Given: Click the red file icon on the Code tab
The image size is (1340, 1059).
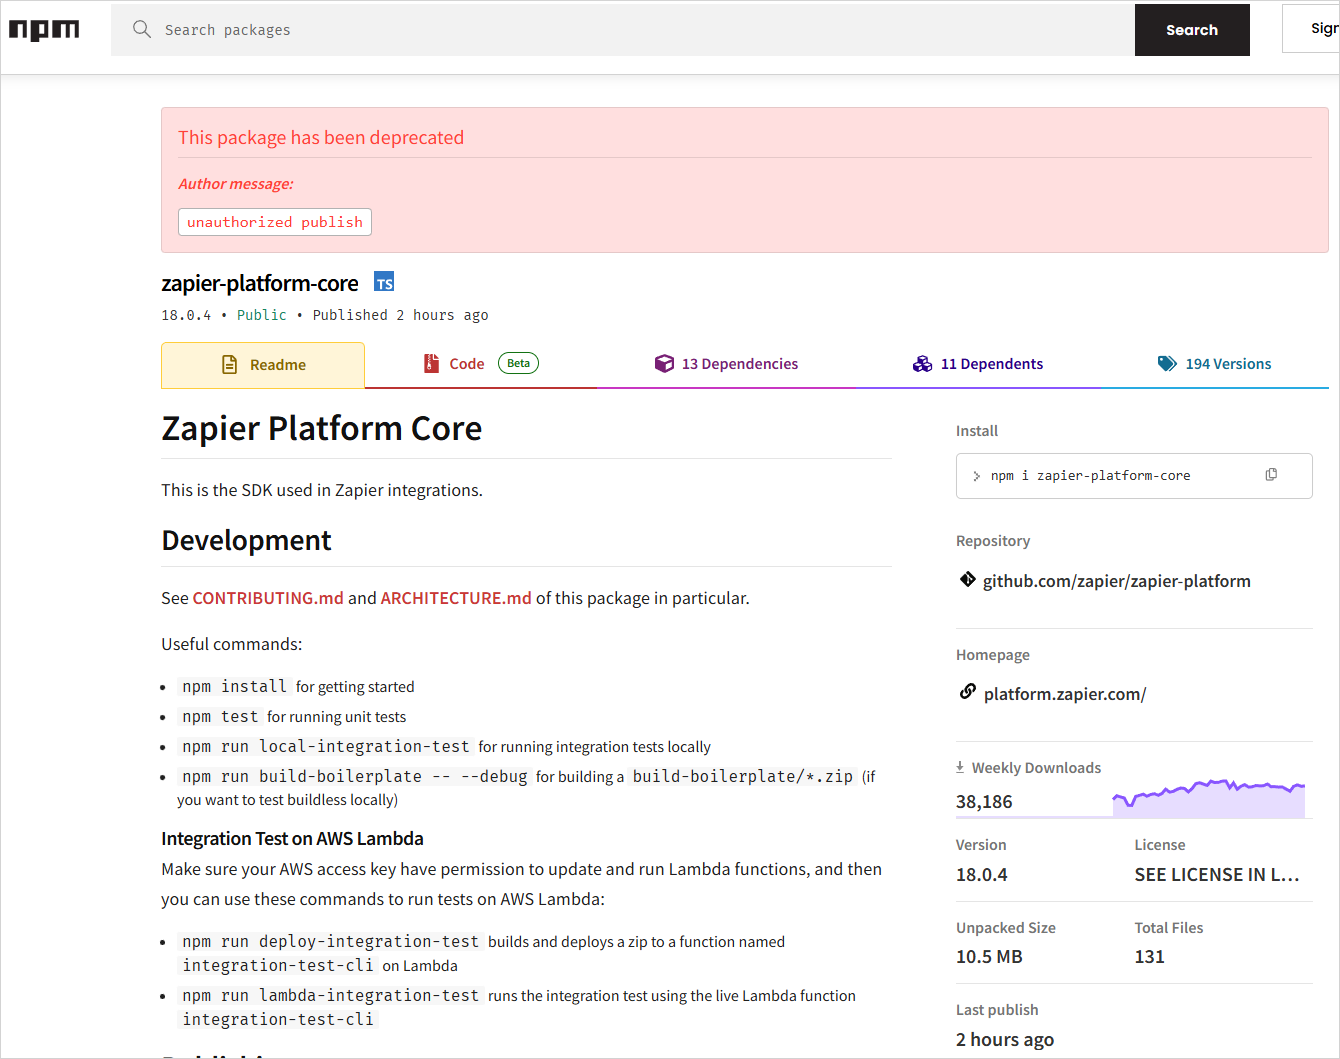Looking at the screenshot, I should pos(431,363).
